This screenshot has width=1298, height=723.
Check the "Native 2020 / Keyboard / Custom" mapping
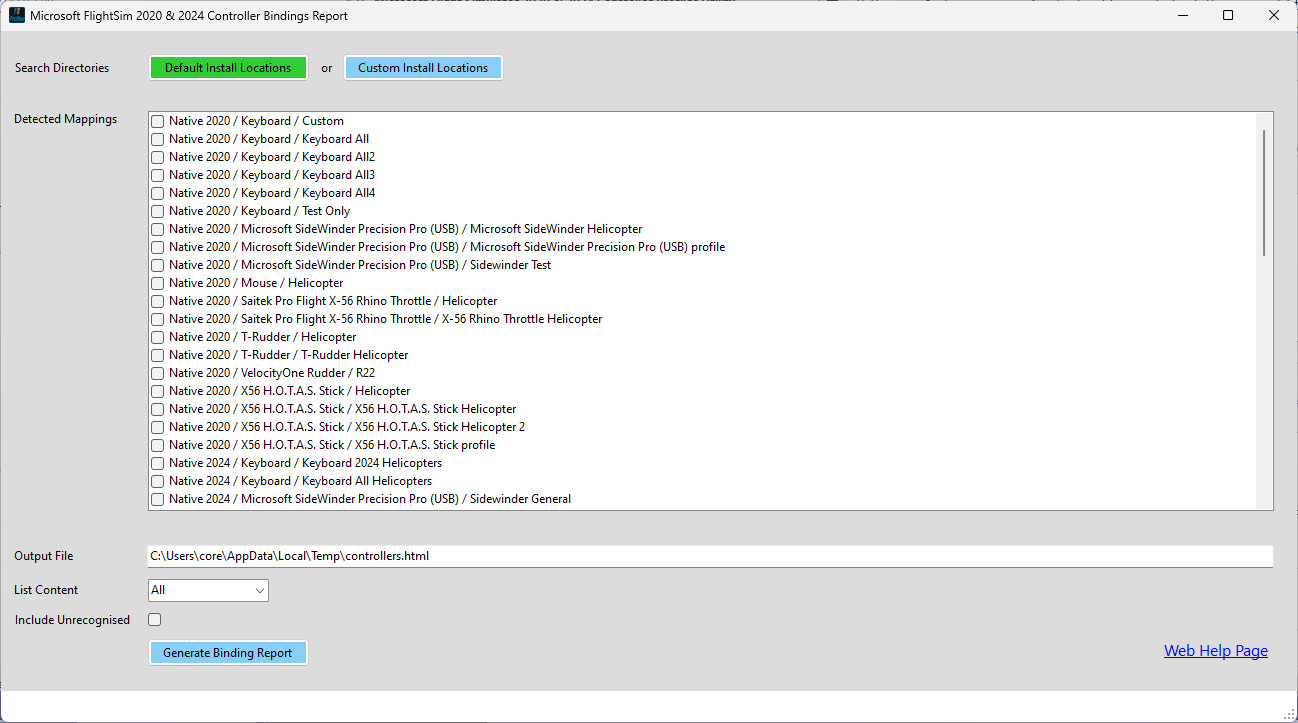point(158,121)
